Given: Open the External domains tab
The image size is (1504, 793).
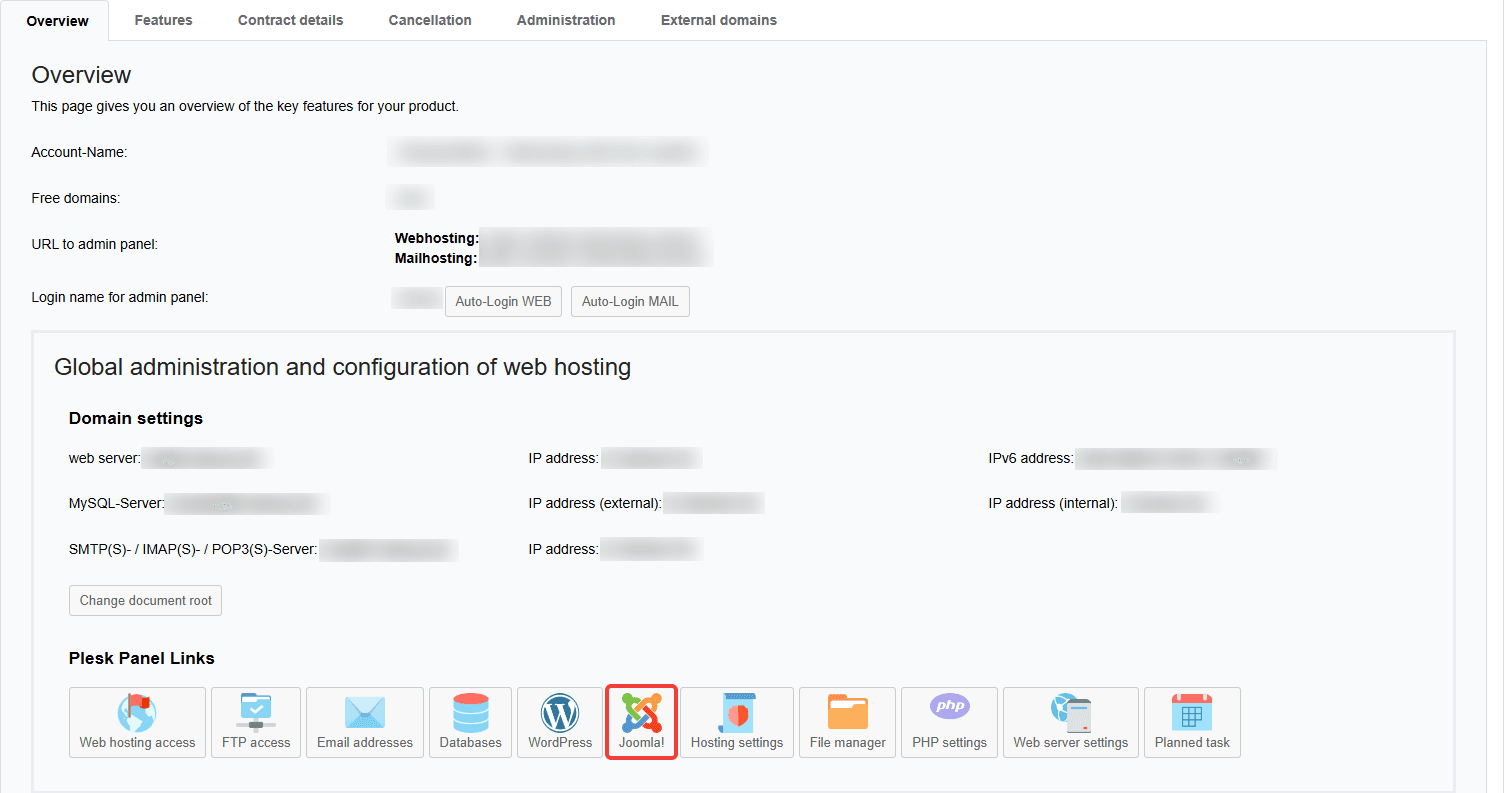Looking at the screenshot, I should pos(719,20).
